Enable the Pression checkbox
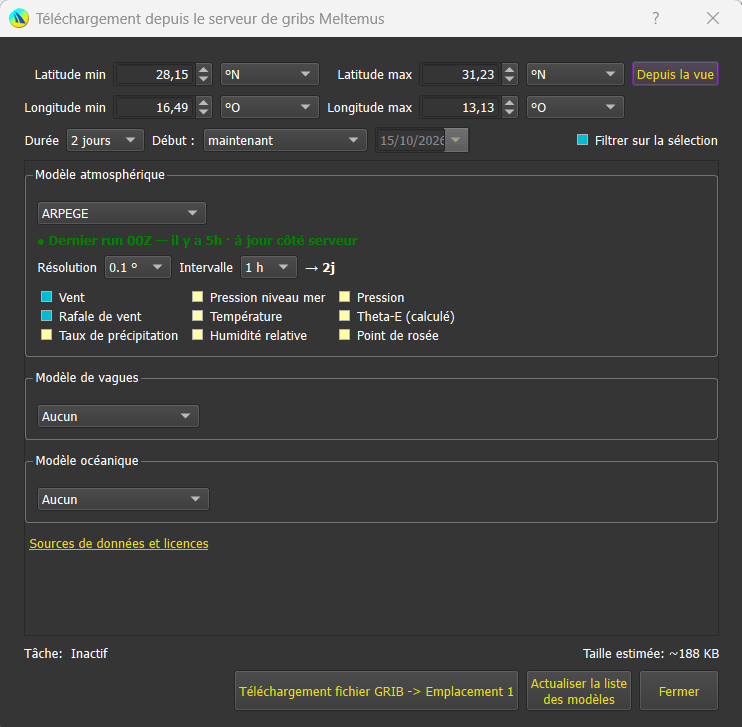Viewport: 742px width, 727px height. pos(344,297)
